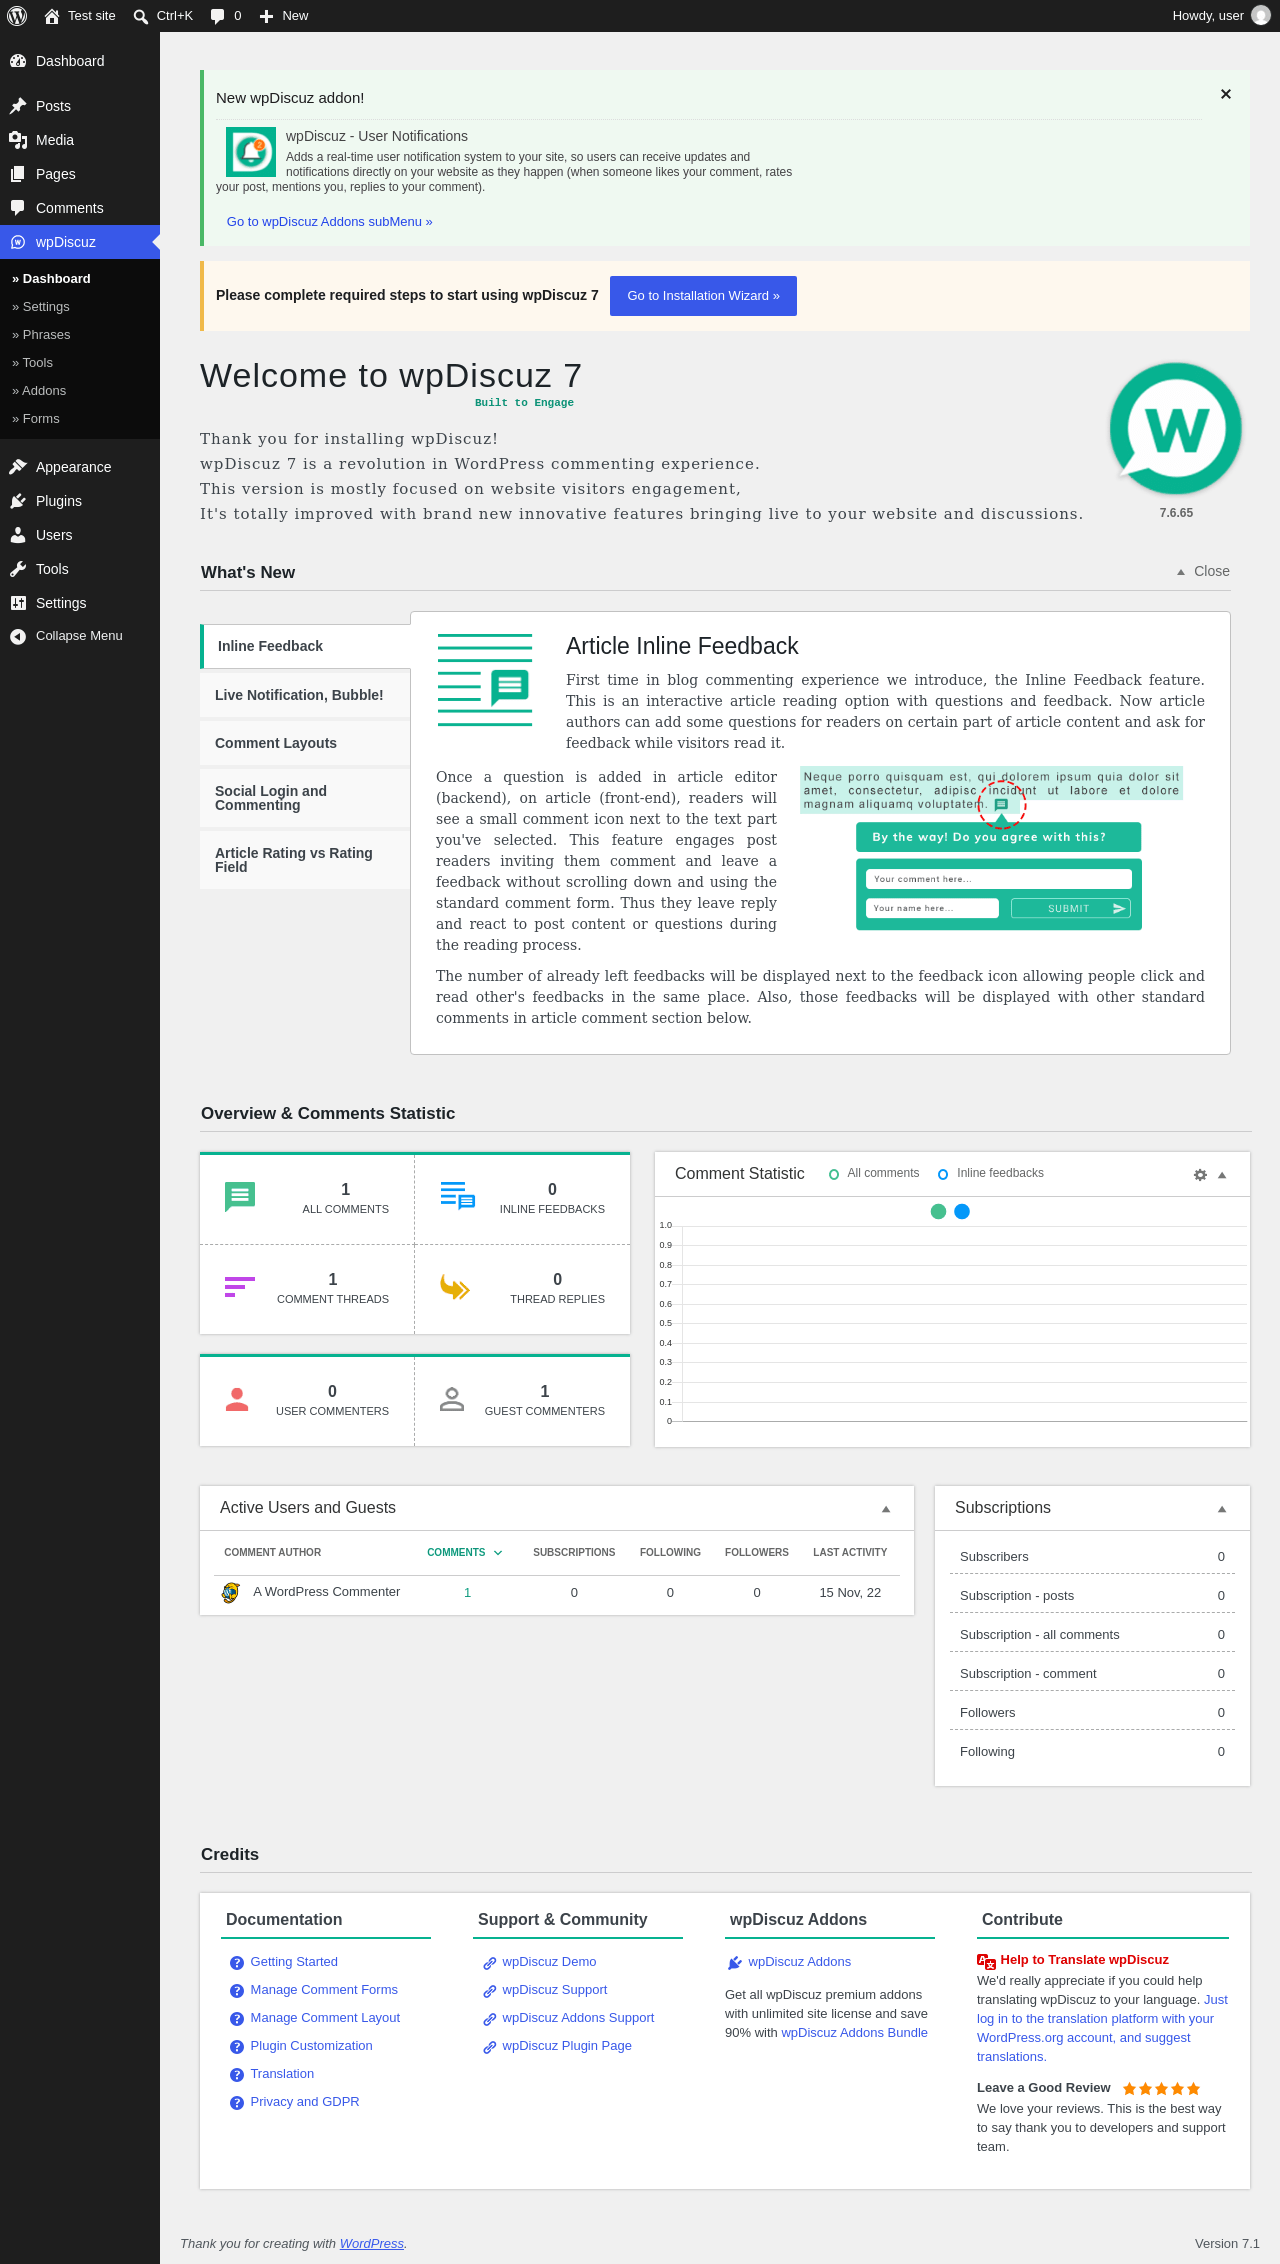Collapse the Comment Statistic panel
Screen dimensions: 1280x2264
pyautogui.click(x=1222, y=1175)
